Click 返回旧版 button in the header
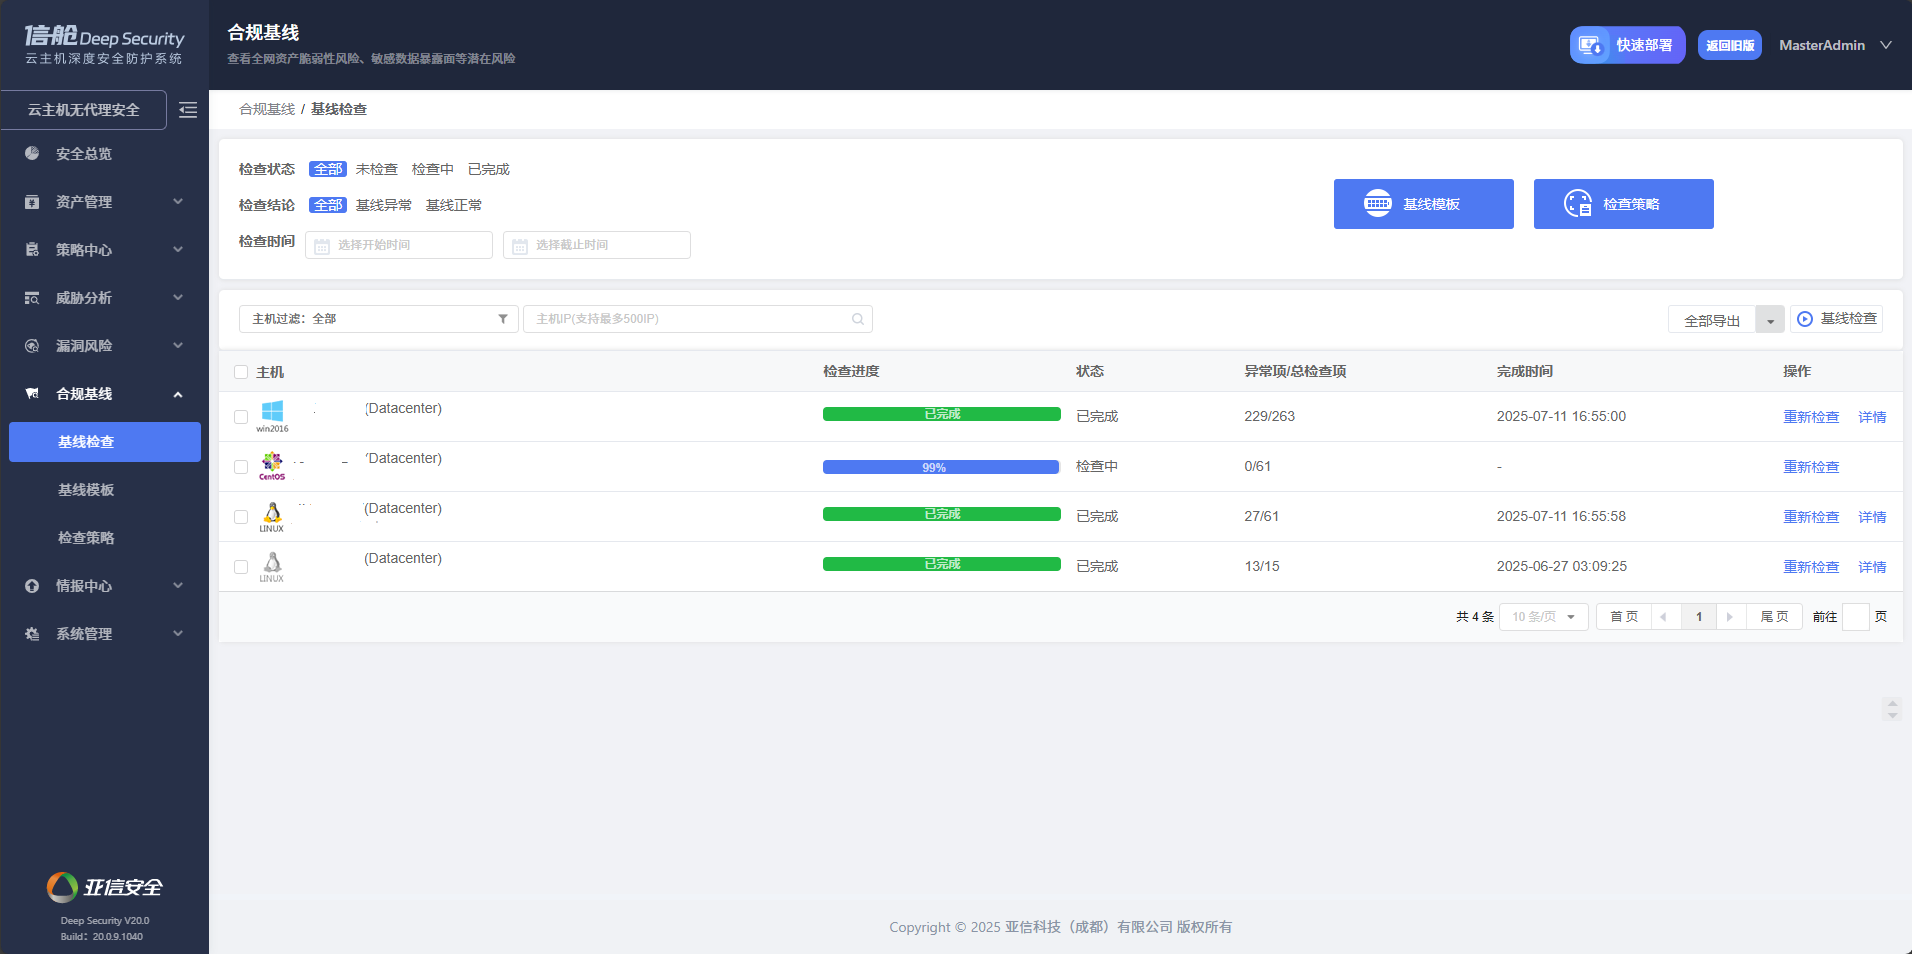 click(x=1729, y=45)
